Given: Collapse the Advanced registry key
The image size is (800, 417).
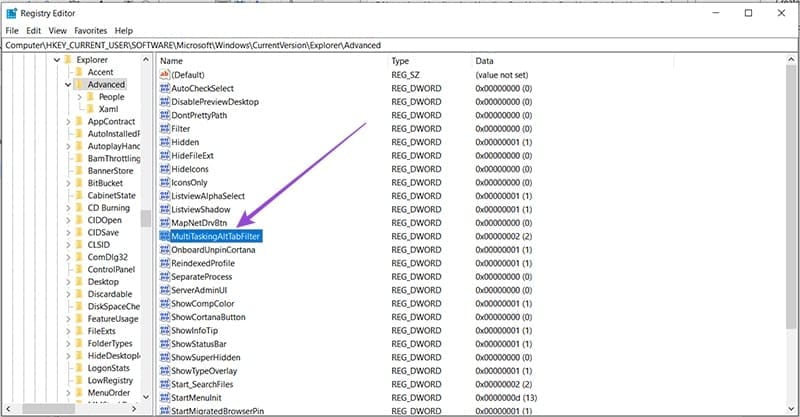Looking at the screenshot, I should click(x=67, y=85).
